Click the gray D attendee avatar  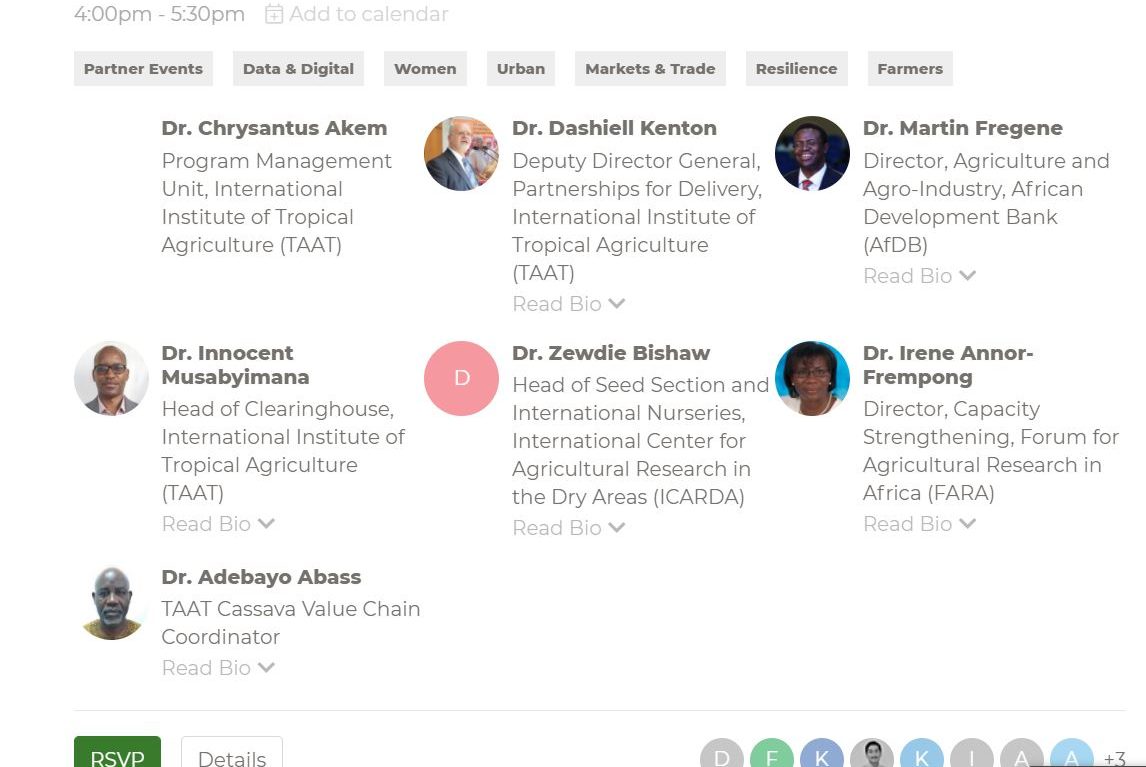tap(721, 757)
